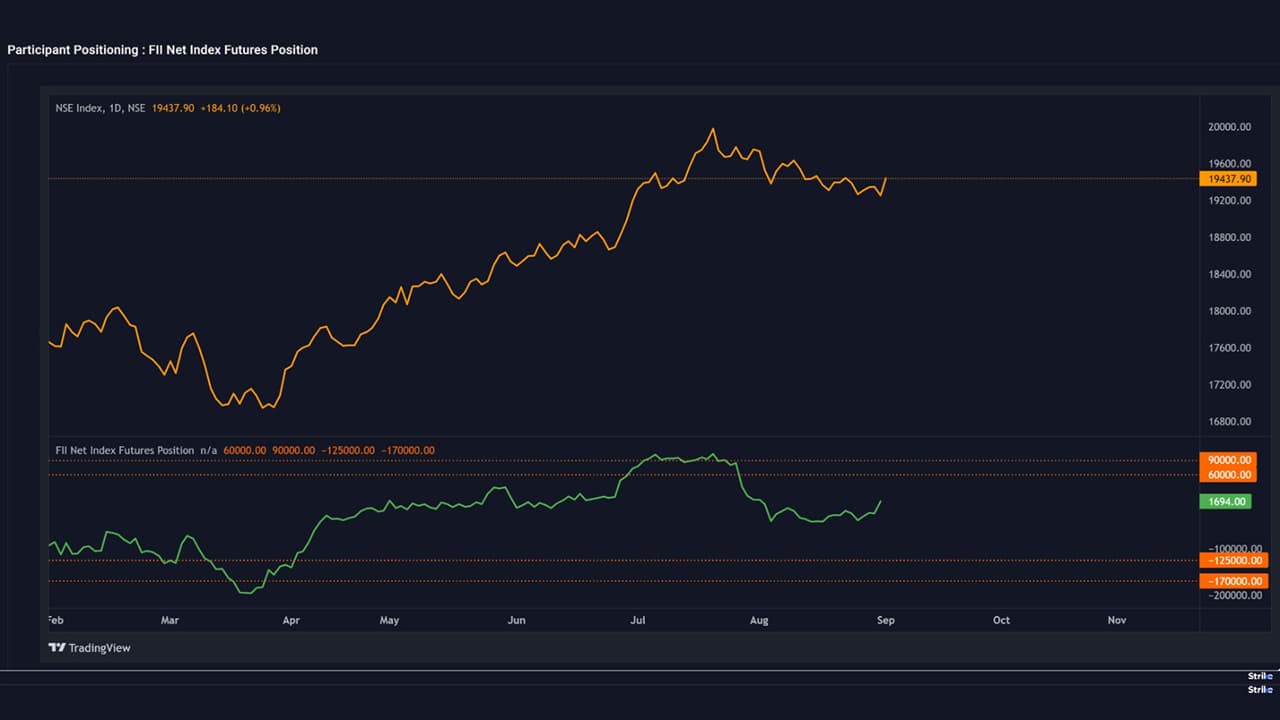The image size is (1280, 720).
Task: Click the green 1694.00 FII value label
Action: point(1225,502)
